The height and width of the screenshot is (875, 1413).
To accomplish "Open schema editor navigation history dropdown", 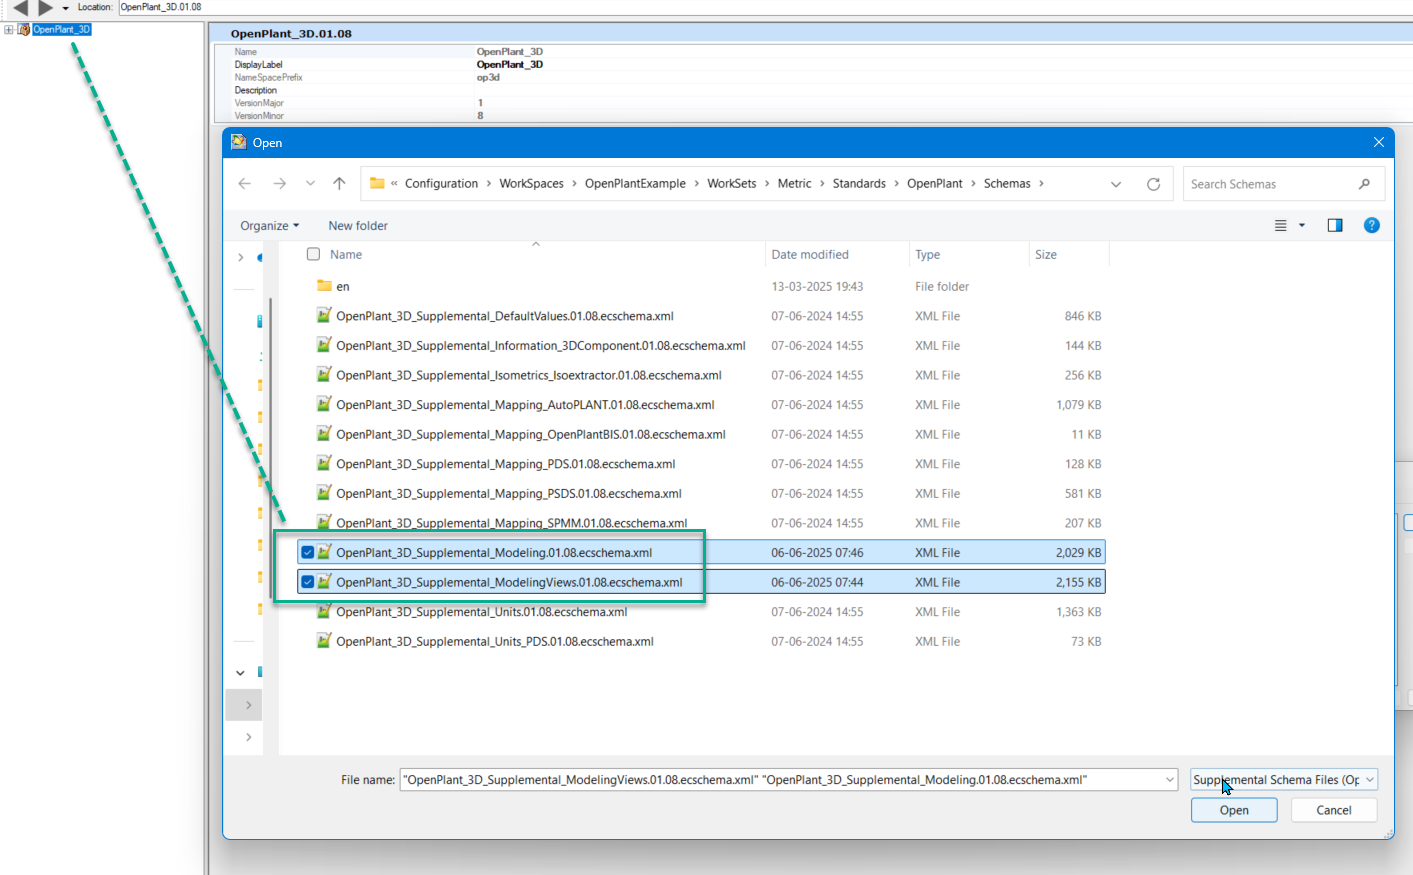I will click(x=66, y=8).
